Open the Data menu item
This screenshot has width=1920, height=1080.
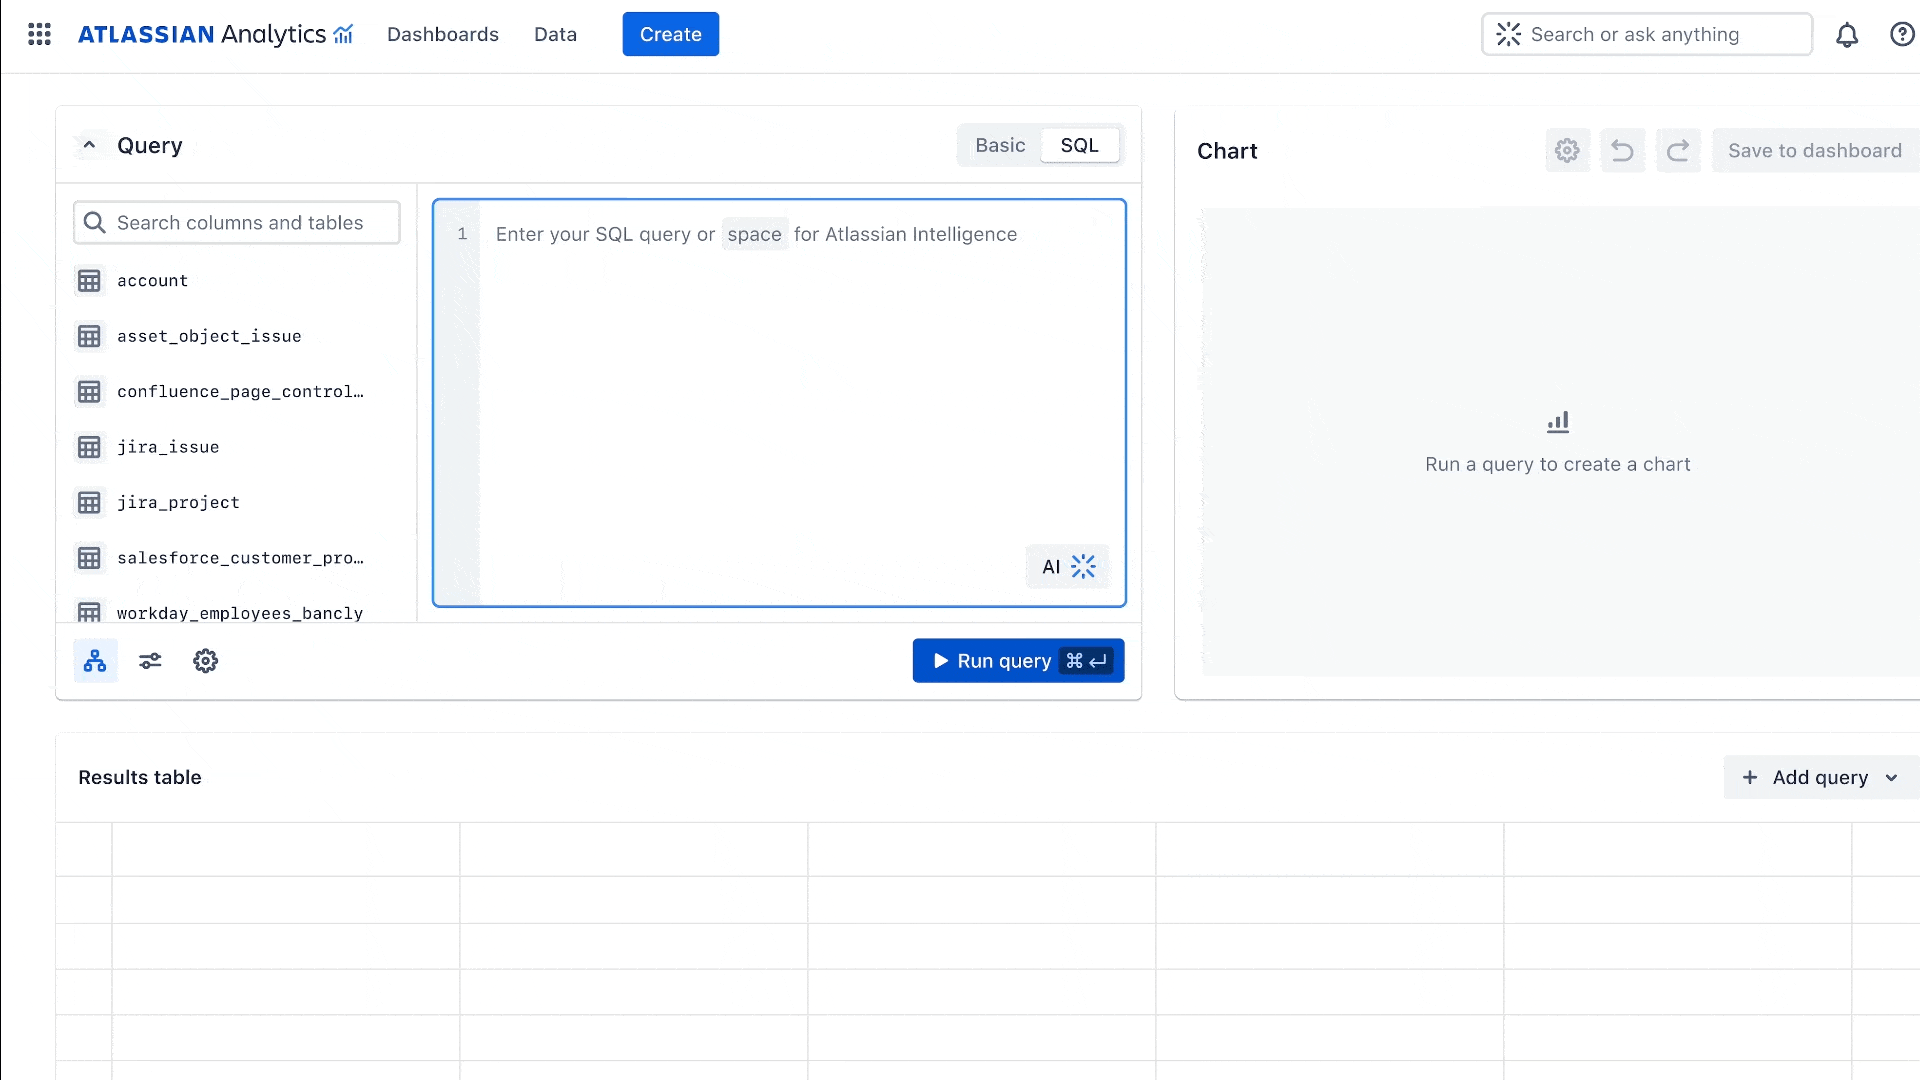pyautogui.click(x=555, y=34)
